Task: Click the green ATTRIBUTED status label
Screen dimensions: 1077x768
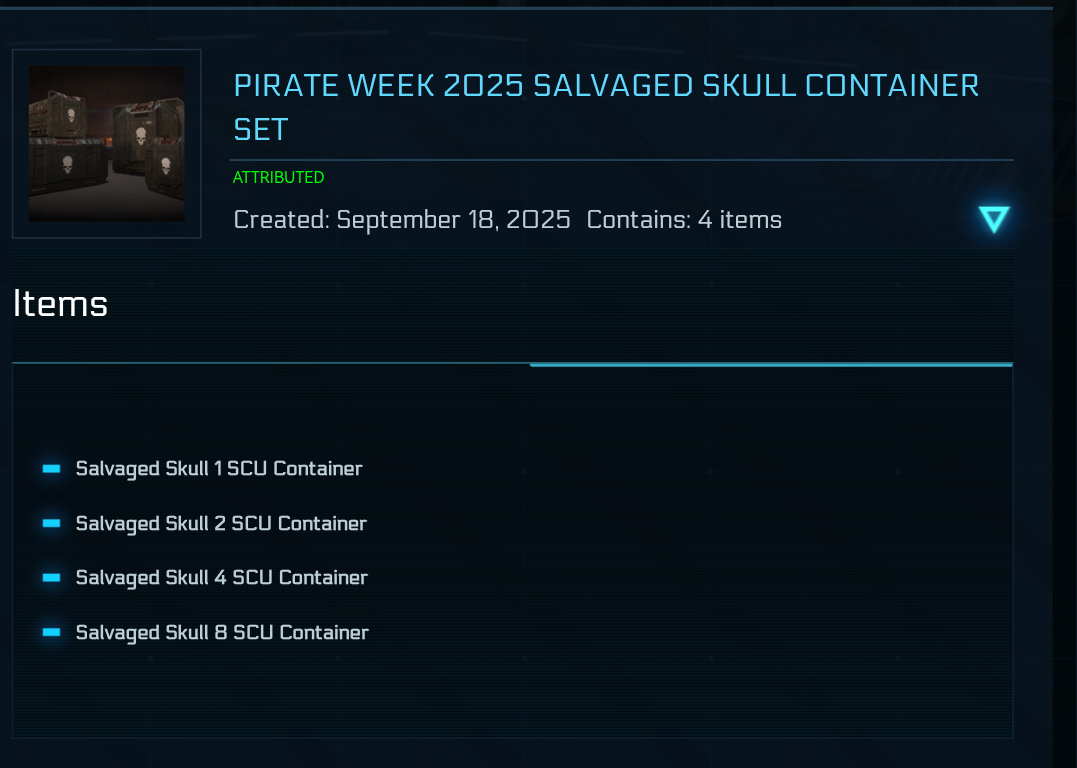Action: coord(278,178)
